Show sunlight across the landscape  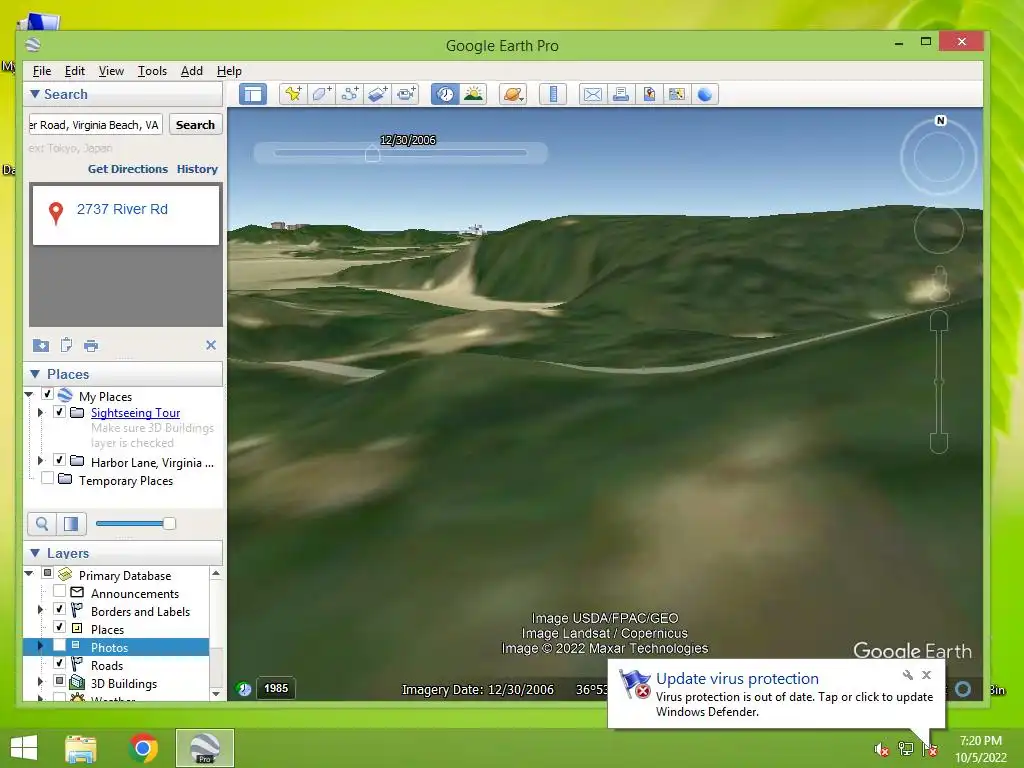(x=473, y=94)
